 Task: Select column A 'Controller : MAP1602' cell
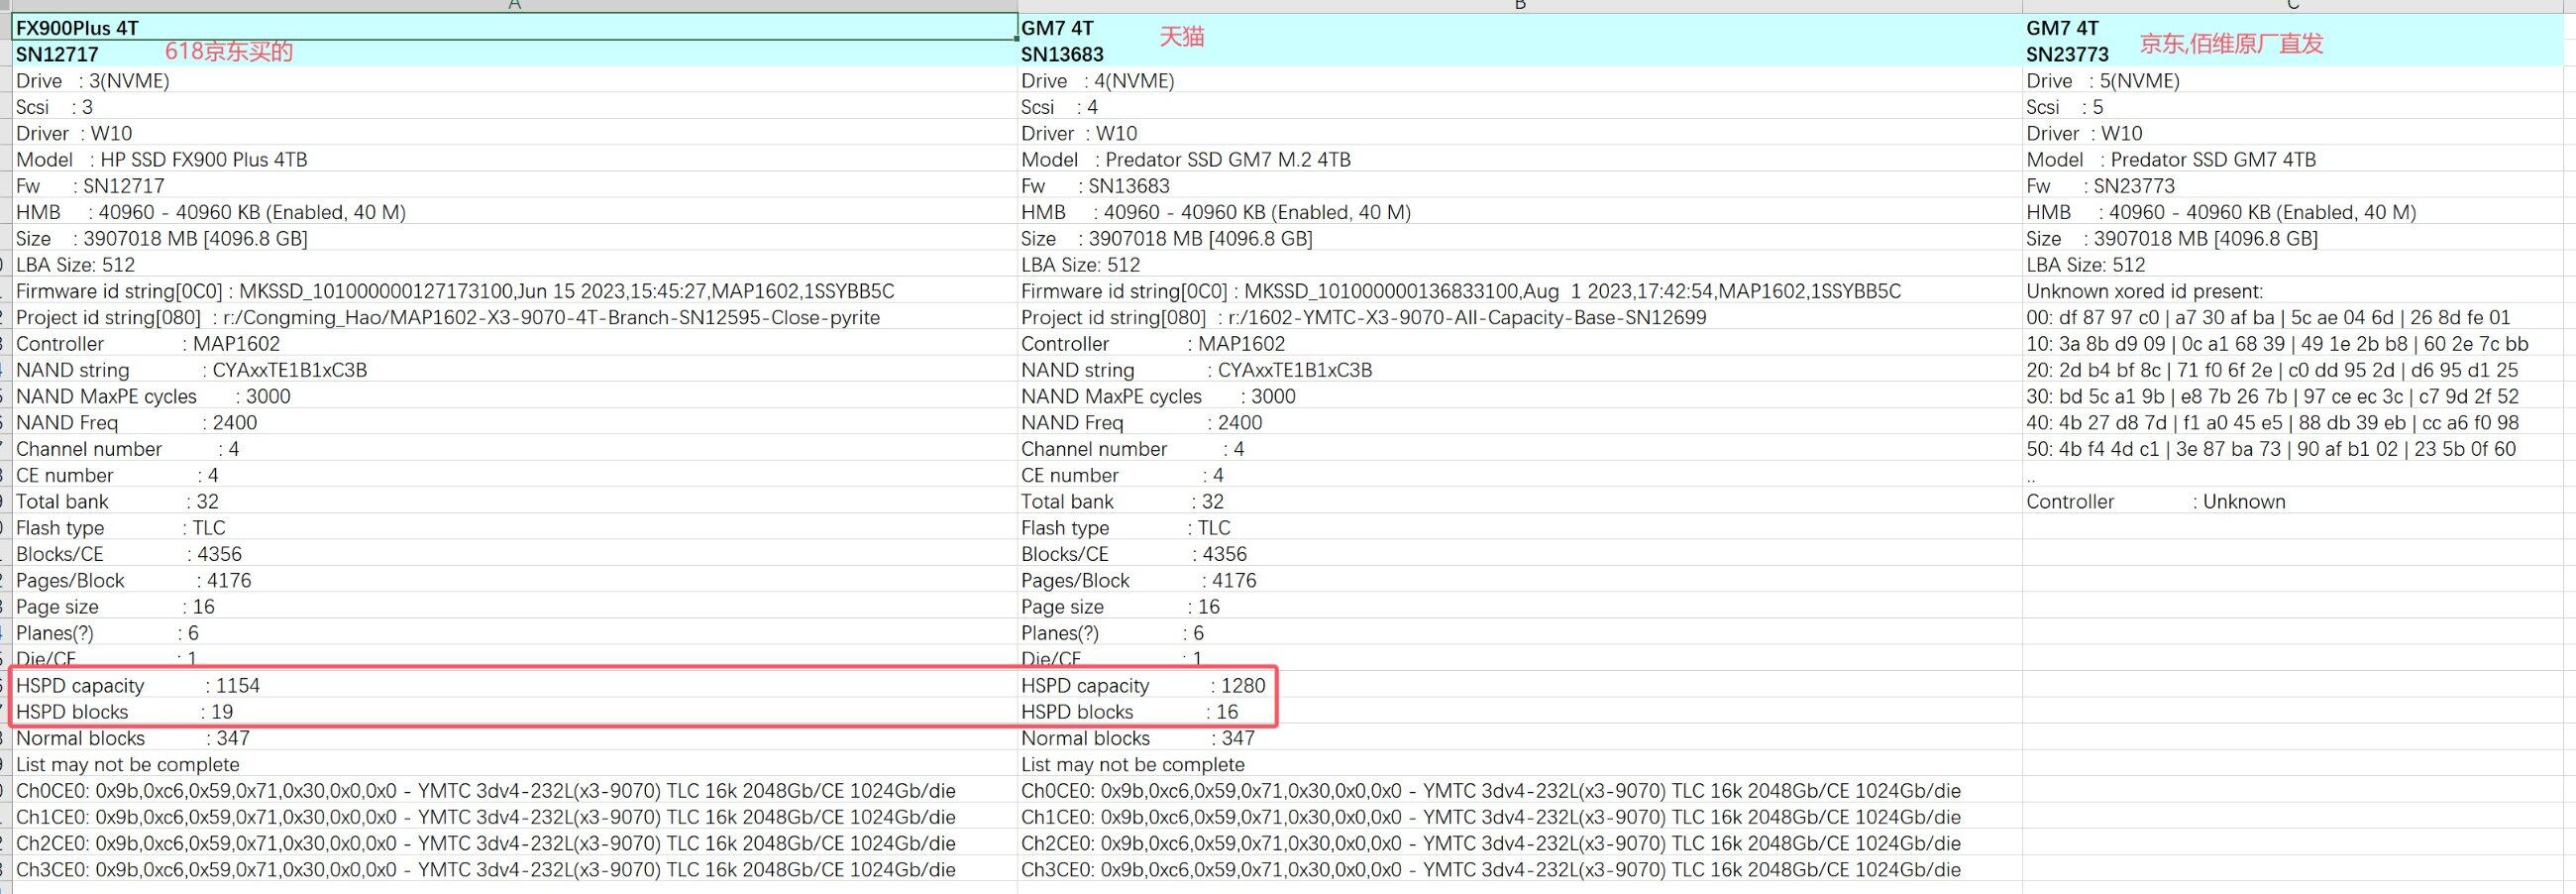(514, 343)
